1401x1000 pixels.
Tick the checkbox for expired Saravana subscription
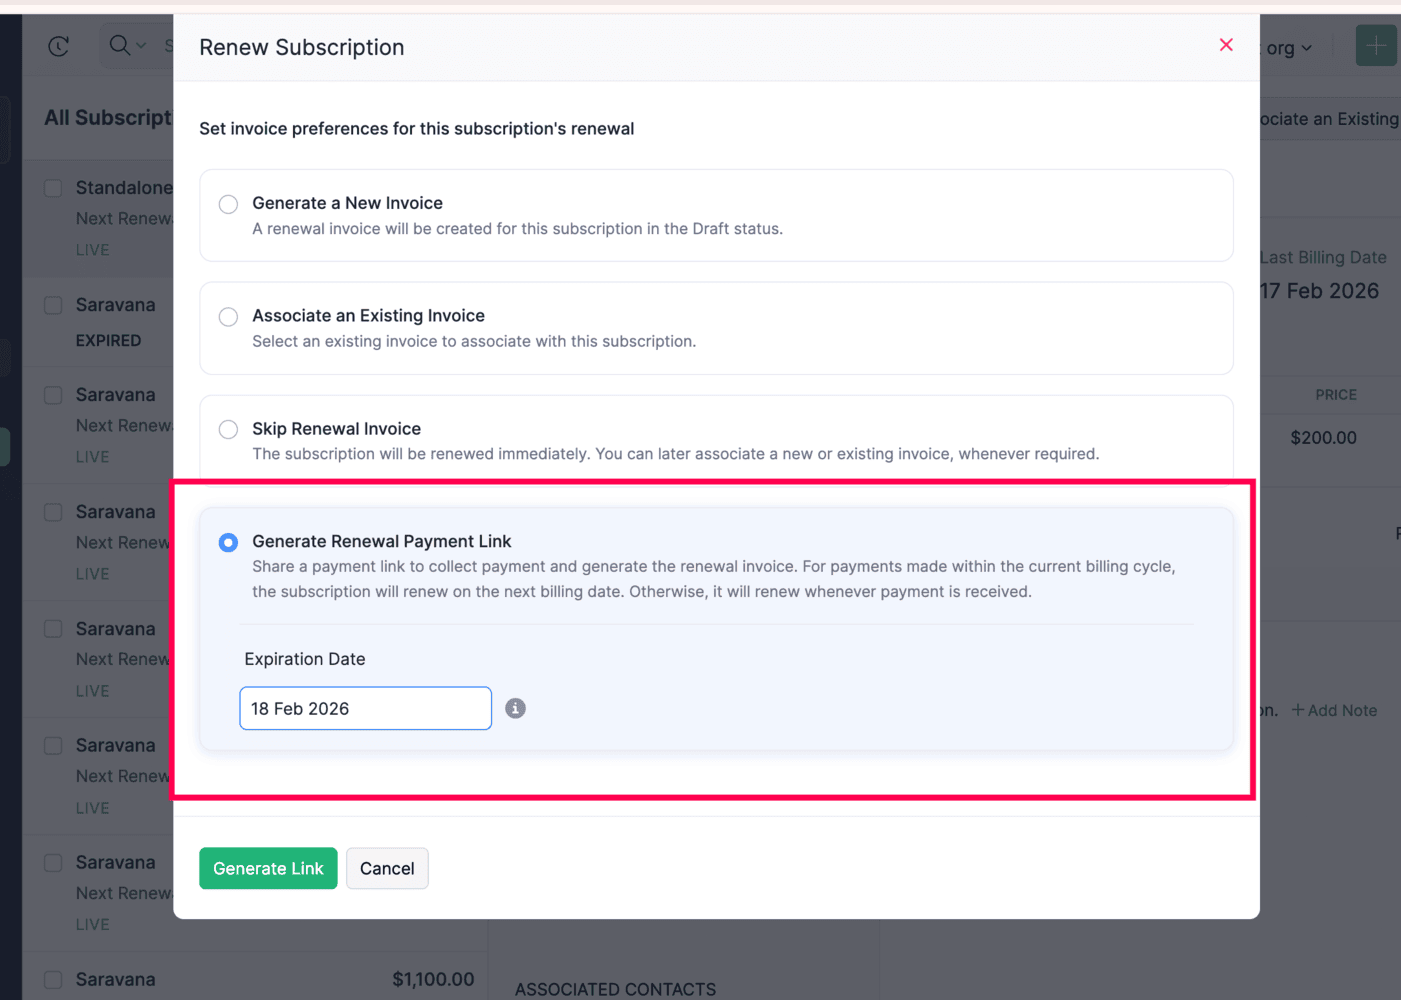tap(53, 305)
